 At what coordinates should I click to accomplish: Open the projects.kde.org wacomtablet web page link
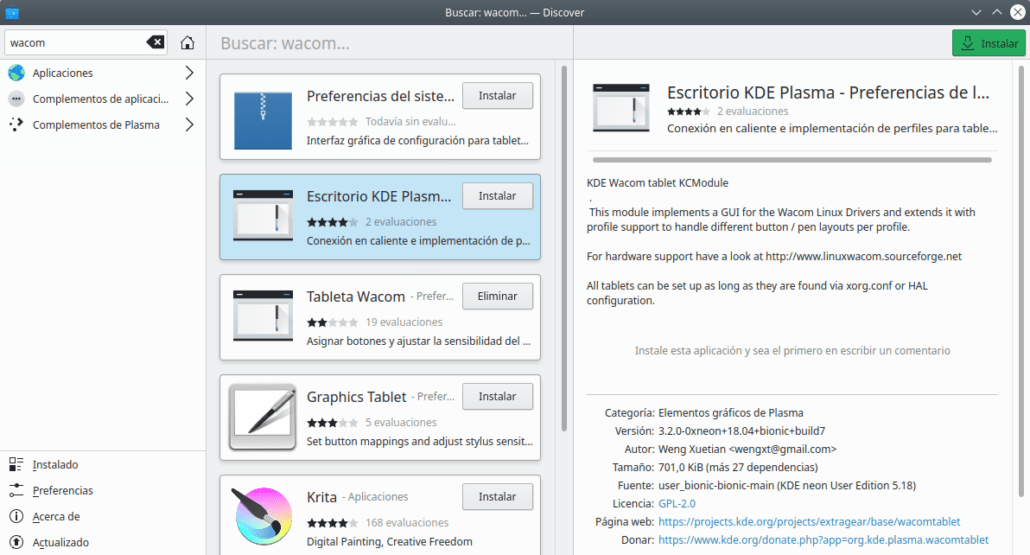[x=809, y=522]
